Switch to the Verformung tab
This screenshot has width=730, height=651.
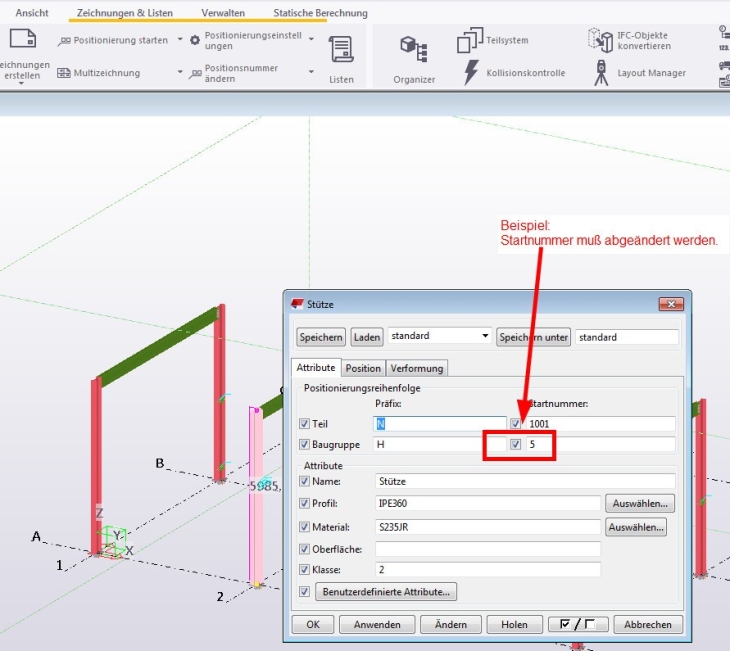coord(416,368)
